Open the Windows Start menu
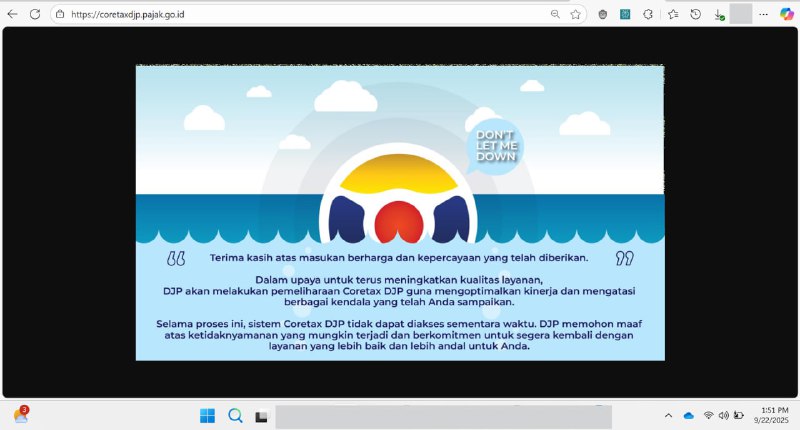Image resolution: width=800 pixels, height=430 pixels. [207, 416]
